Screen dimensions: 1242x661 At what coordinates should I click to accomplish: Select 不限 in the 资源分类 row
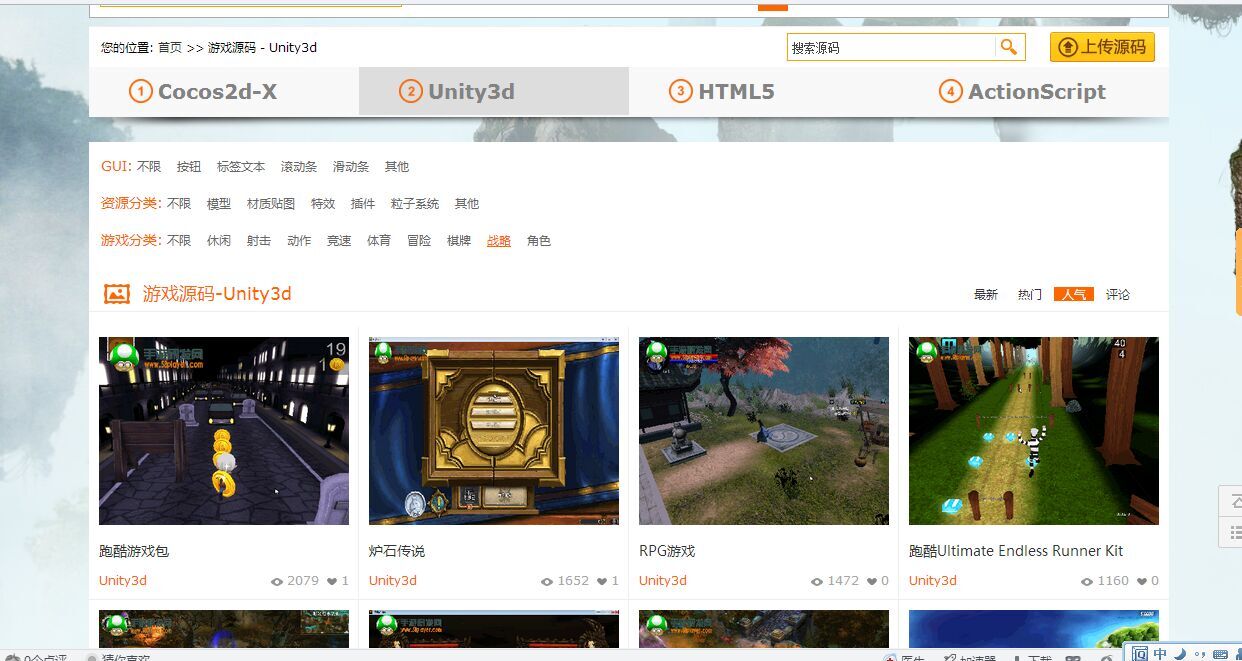pos(179,204)
